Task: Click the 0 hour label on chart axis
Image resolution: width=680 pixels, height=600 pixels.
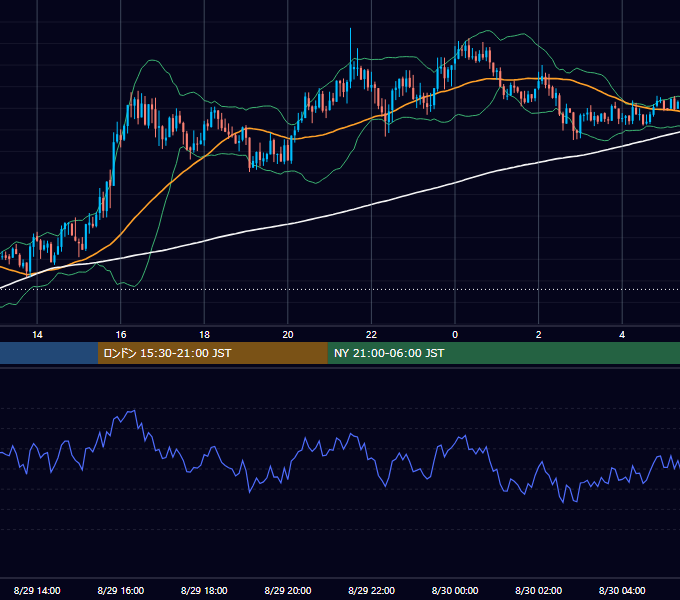Action: pos(455,335)
